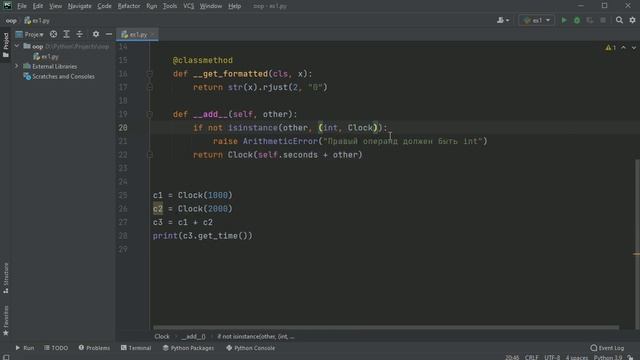Open the TODO tool window
640x360 pixels.
click(x=56, y=348)
